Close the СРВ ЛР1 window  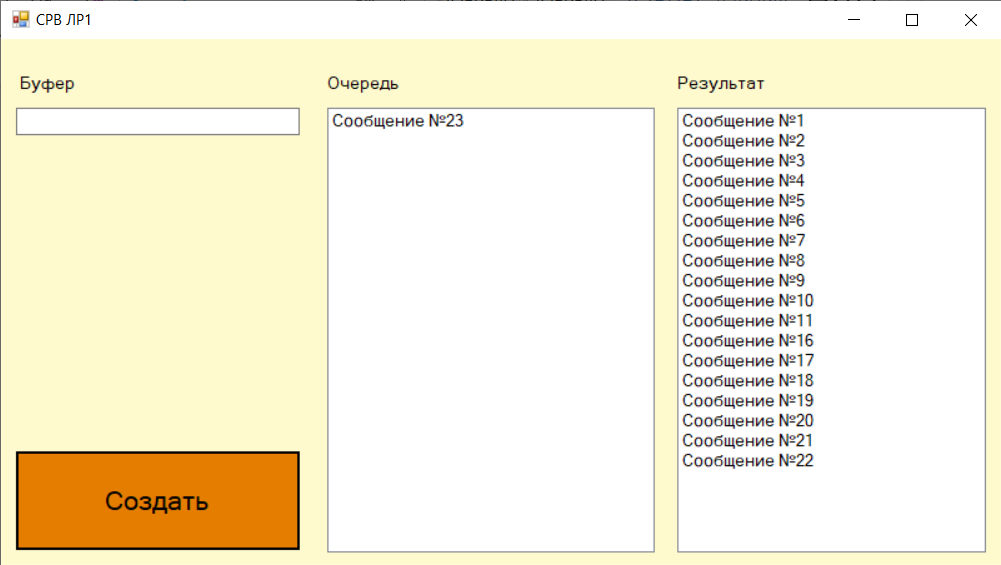coord(971,20)
